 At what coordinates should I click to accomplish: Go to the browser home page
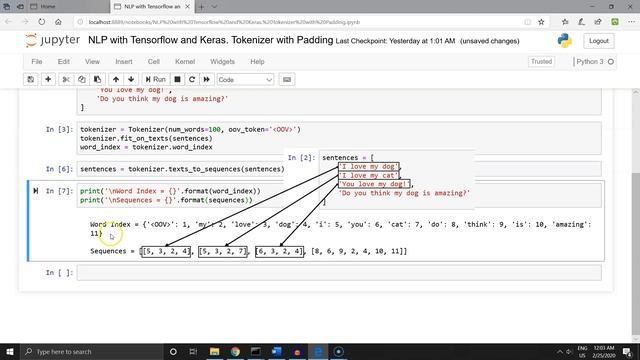pos(58,22)
